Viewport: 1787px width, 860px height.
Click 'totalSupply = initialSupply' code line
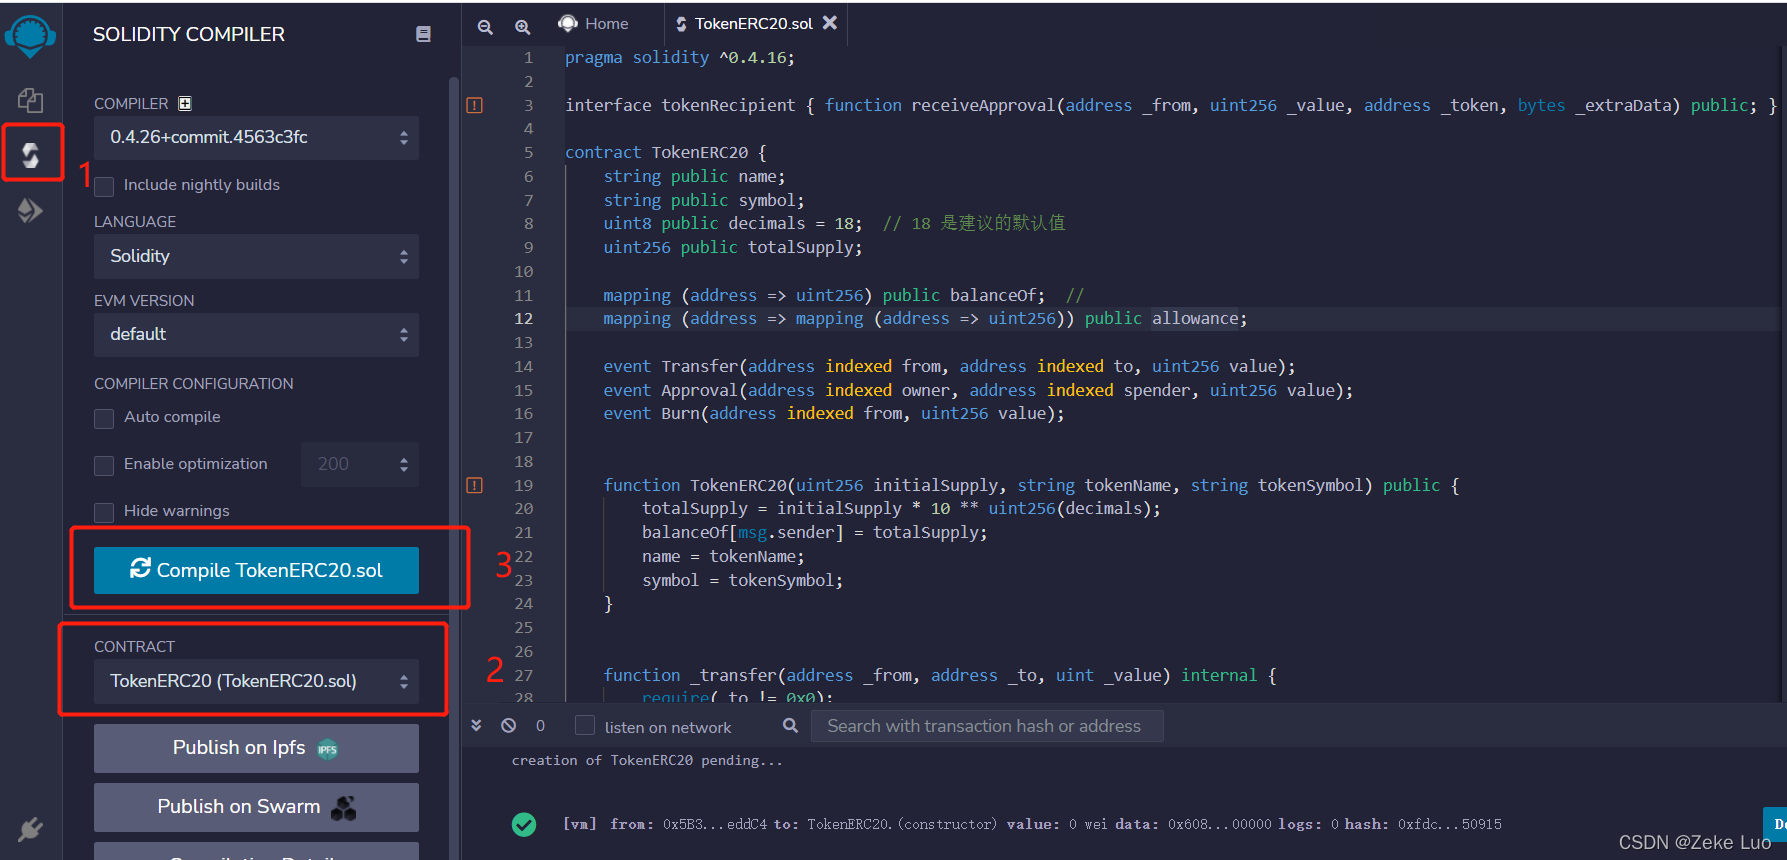(x=901, y=508)
